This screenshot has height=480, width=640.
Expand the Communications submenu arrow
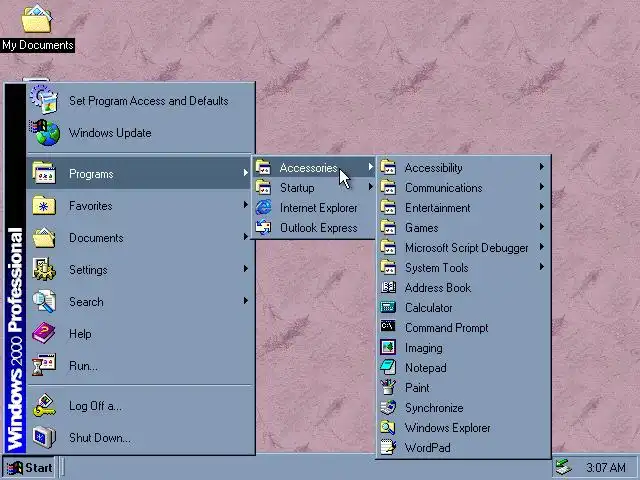[542, 187]
